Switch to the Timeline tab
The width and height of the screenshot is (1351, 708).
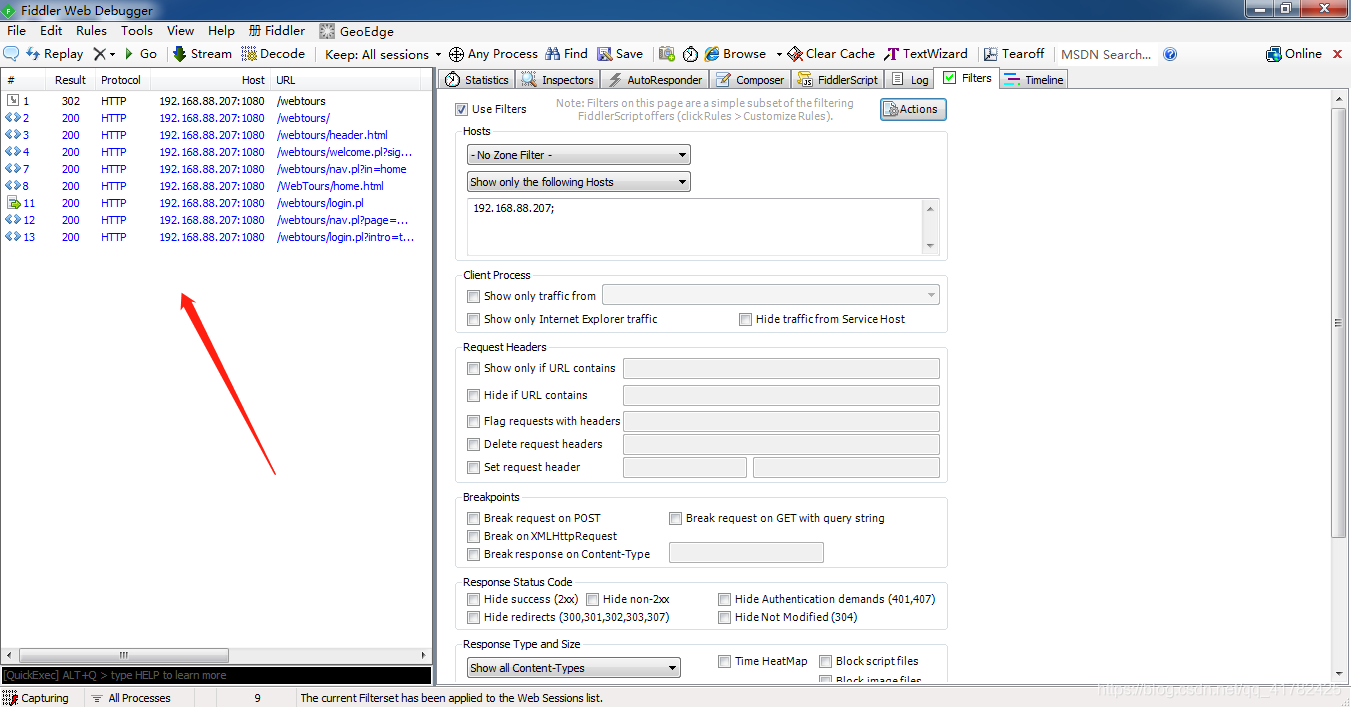(1034, 79)
